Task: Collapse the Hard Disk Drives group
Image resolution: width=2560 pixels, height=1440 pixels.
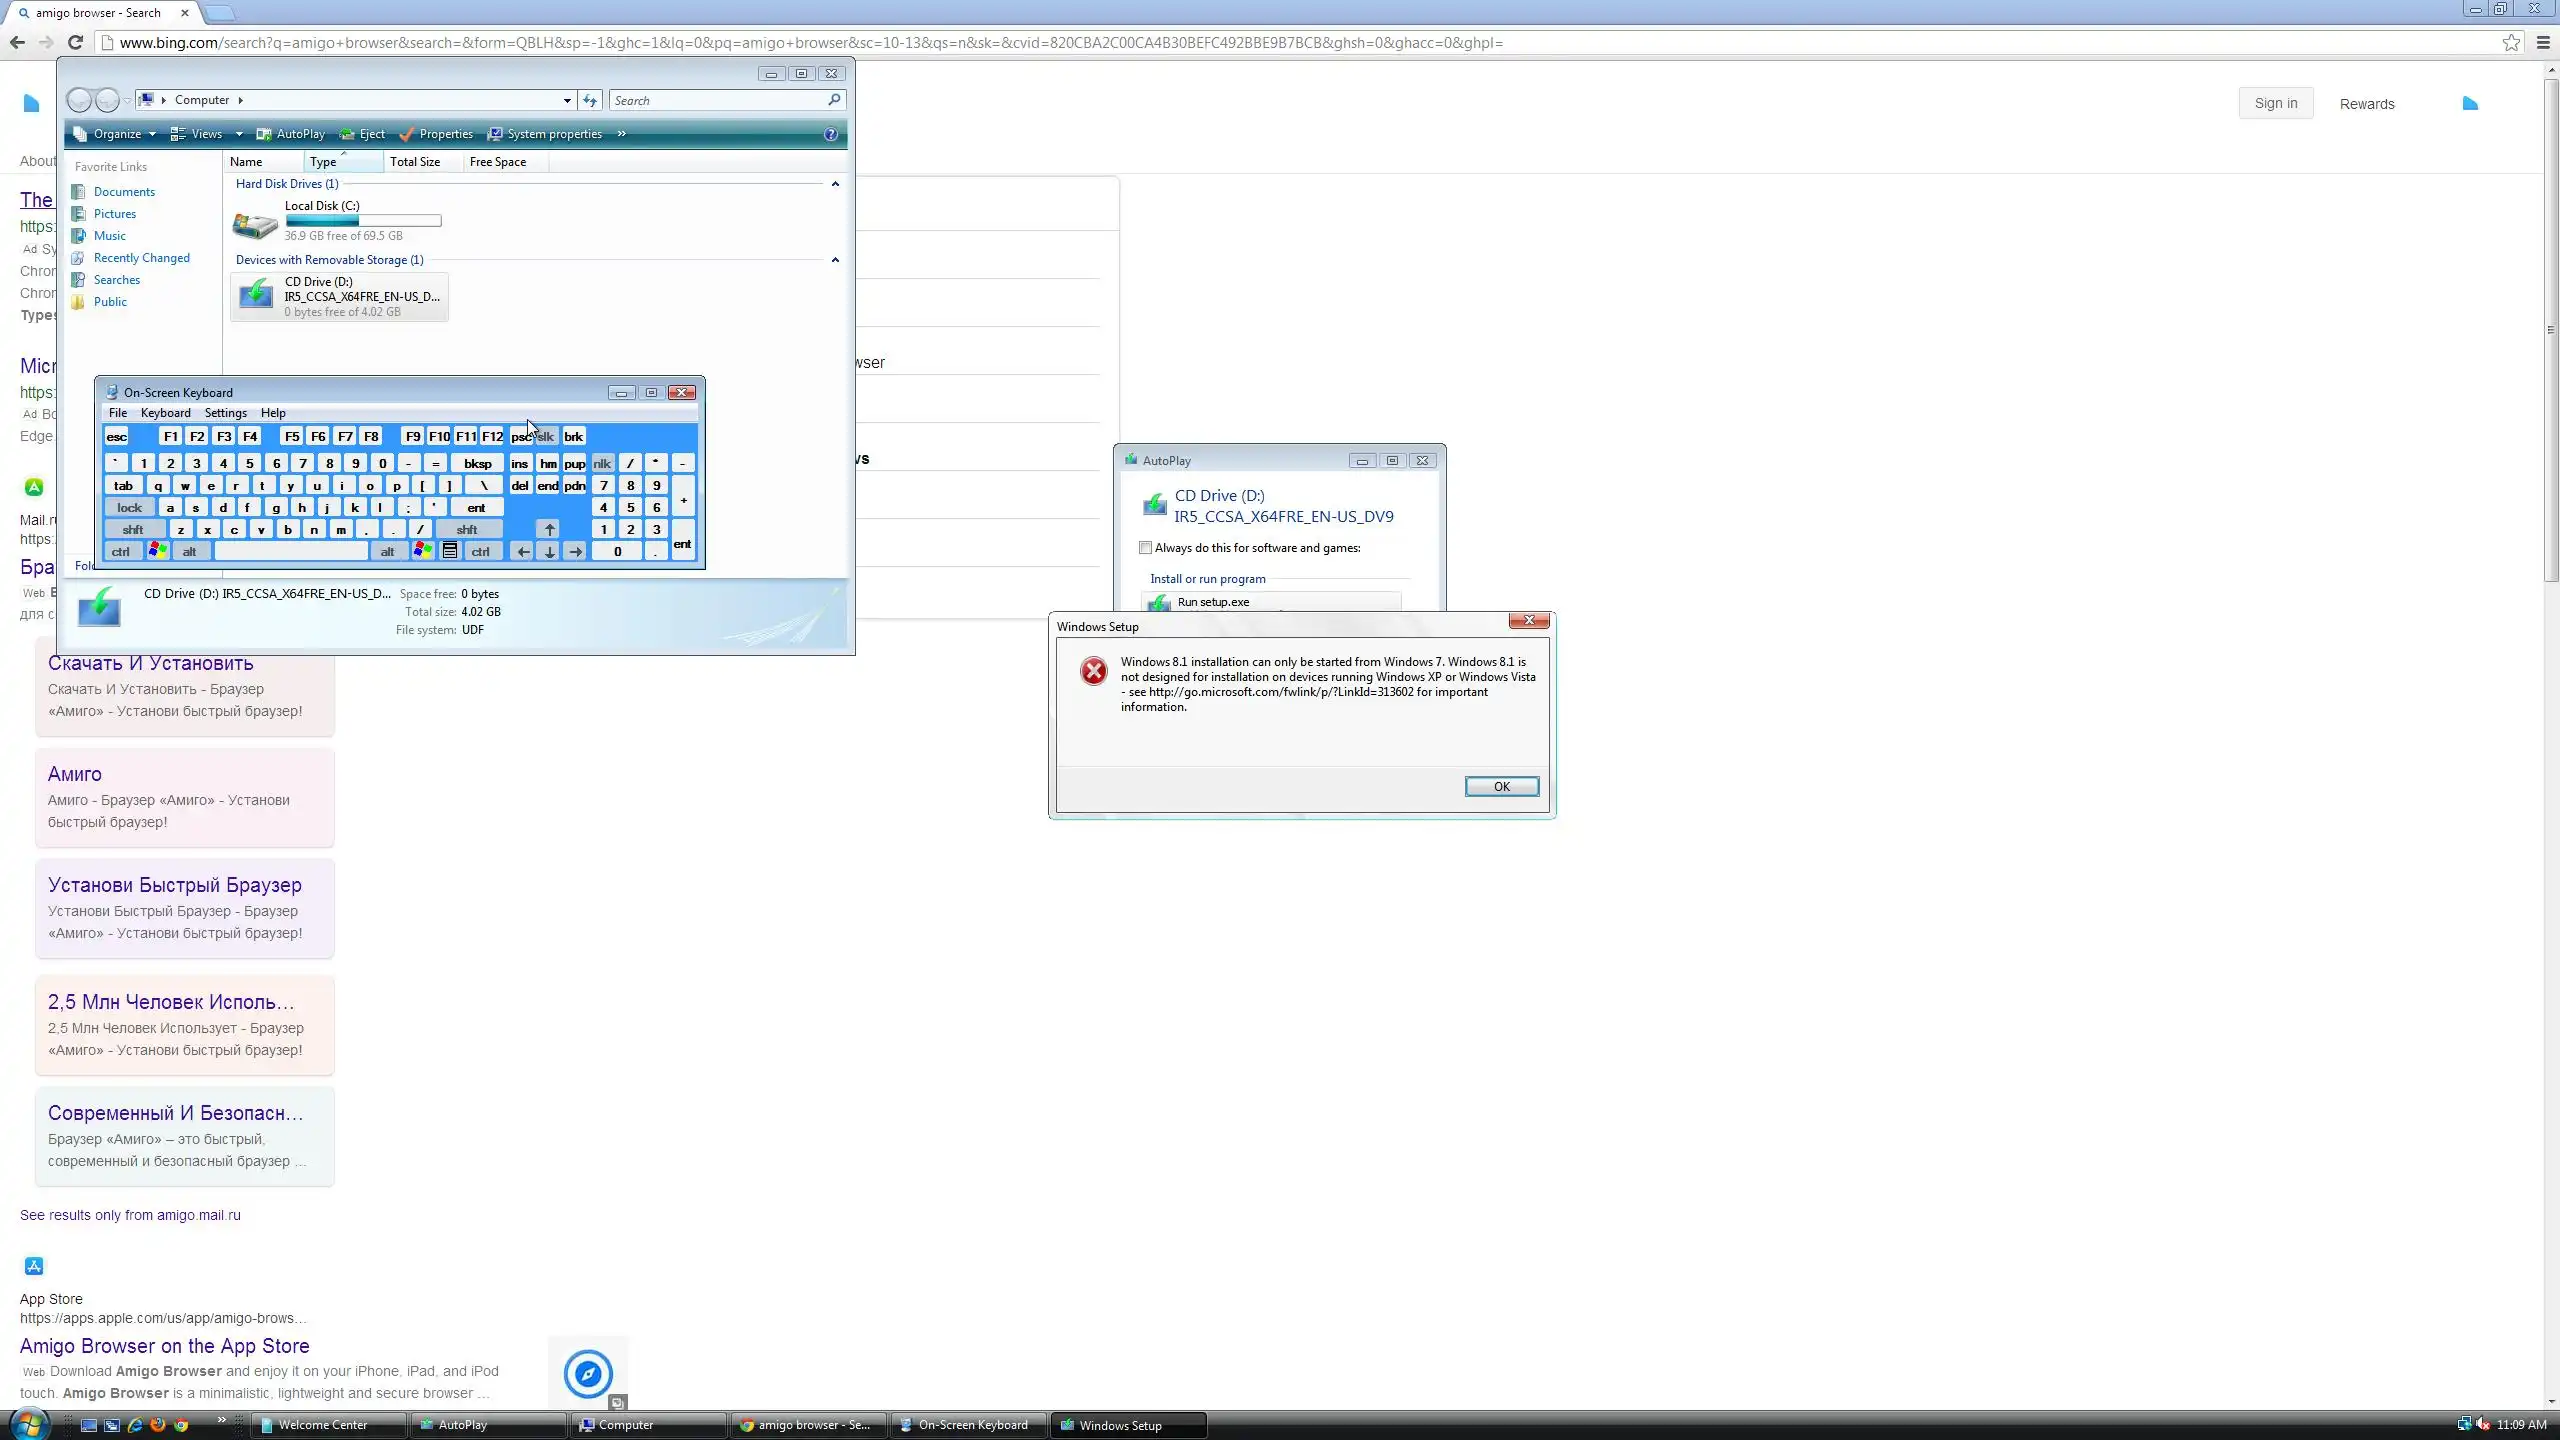Action: pos(835,184)
